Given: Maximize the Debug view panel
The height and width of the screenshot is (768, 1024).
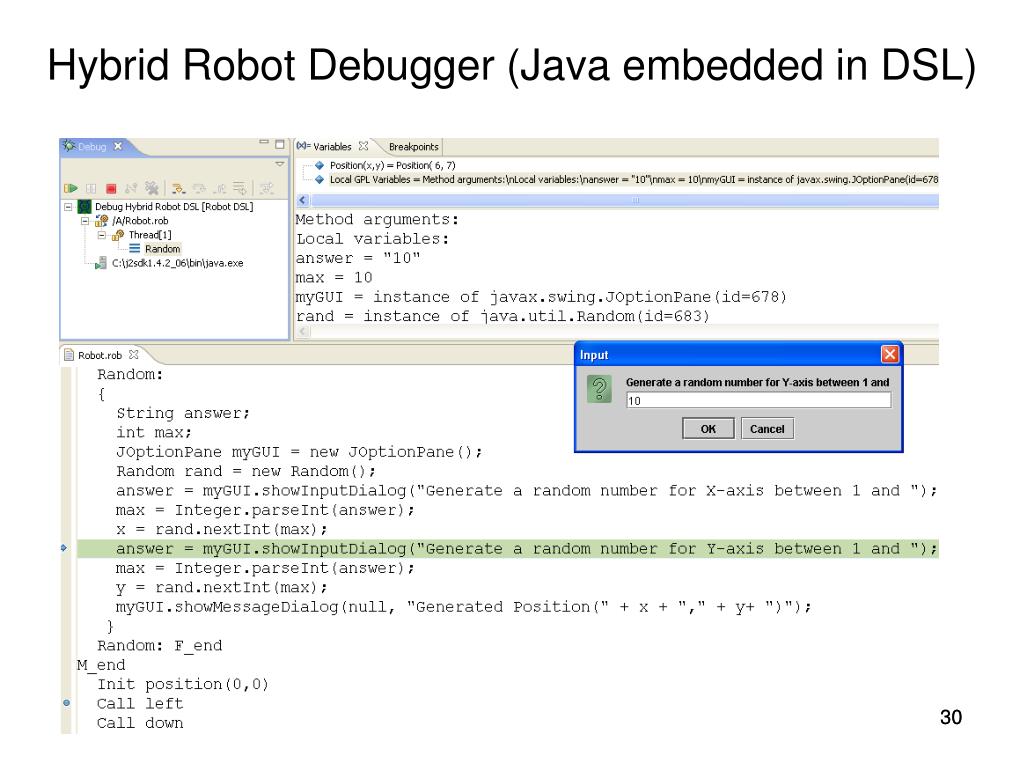Looking at the screenshot, I should (280, 144).
